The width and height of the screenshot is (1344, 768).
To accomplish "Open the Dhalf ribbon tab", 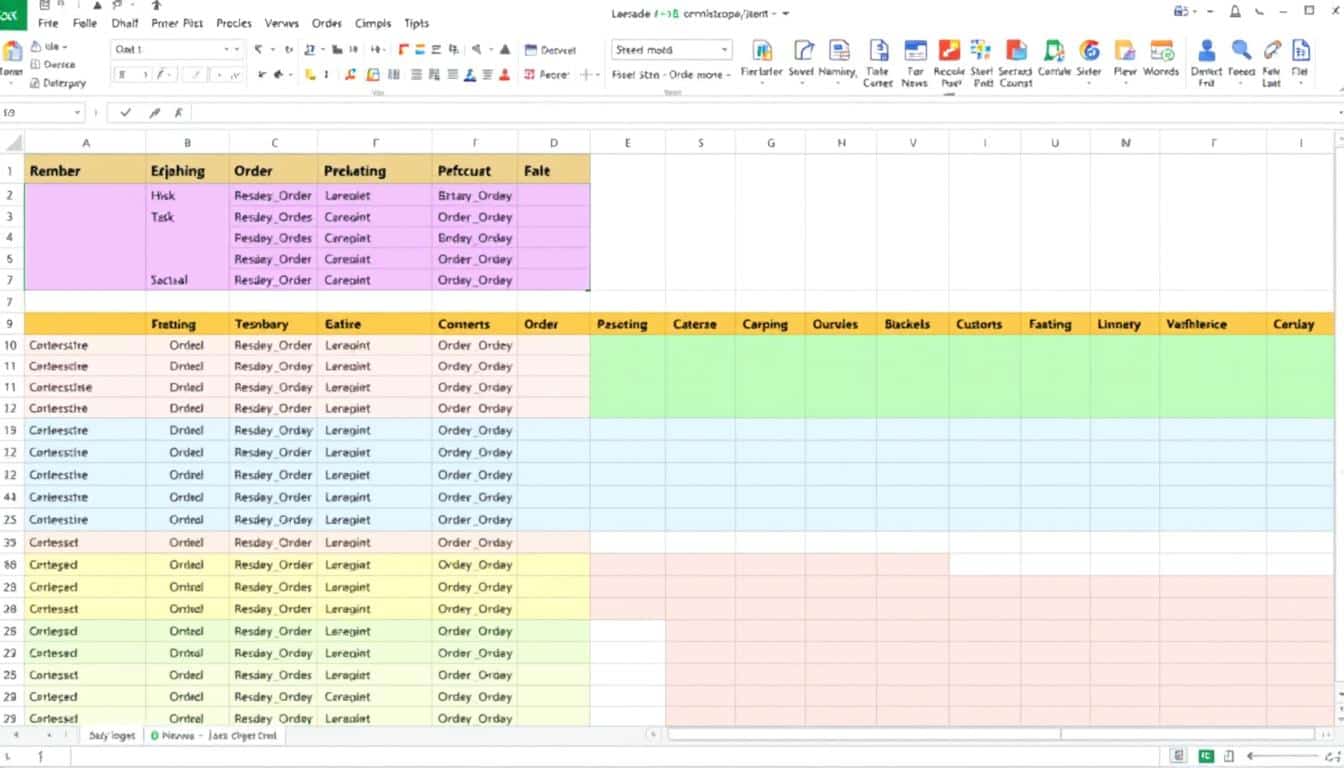I will coord(125,23).
